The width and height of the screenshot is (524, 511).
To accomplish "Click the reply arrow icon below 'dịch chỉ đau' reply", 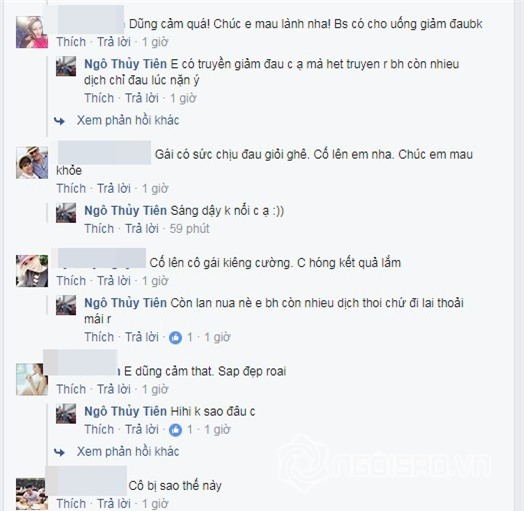I will 59,121.
